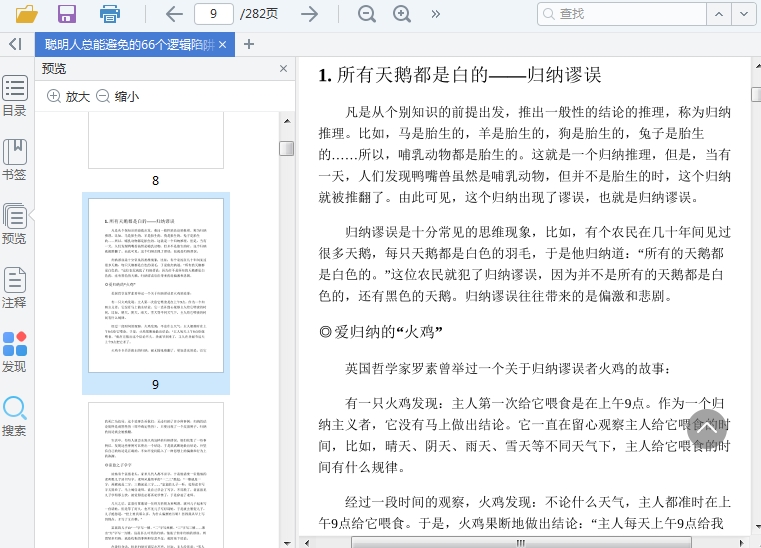761x548 pixels.
Task: Click the open file folder icon
Action: pyautogui.click(x=27, y=14)
